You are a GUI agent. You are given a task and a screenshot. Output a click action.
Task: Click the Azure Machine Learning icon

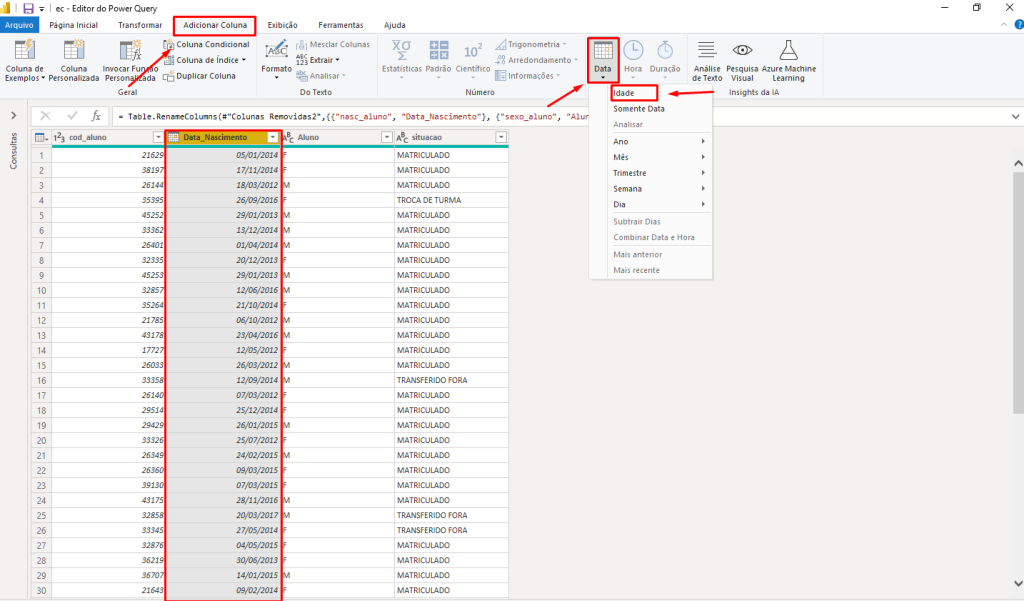(789, 52)
